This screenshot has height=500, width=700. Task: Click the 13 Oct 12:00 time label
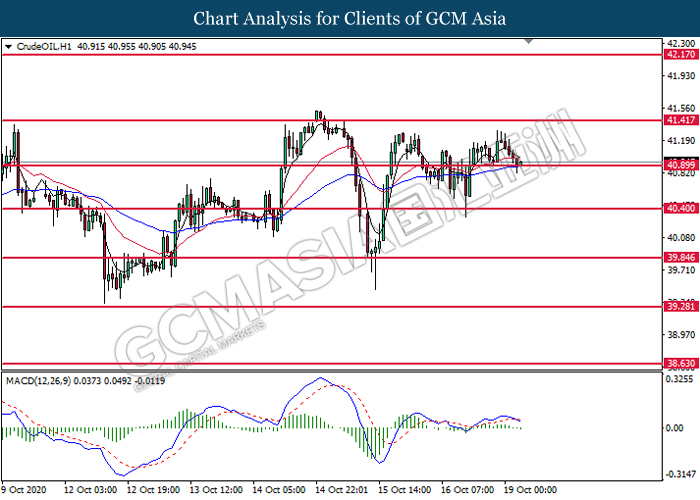point(217,490)
